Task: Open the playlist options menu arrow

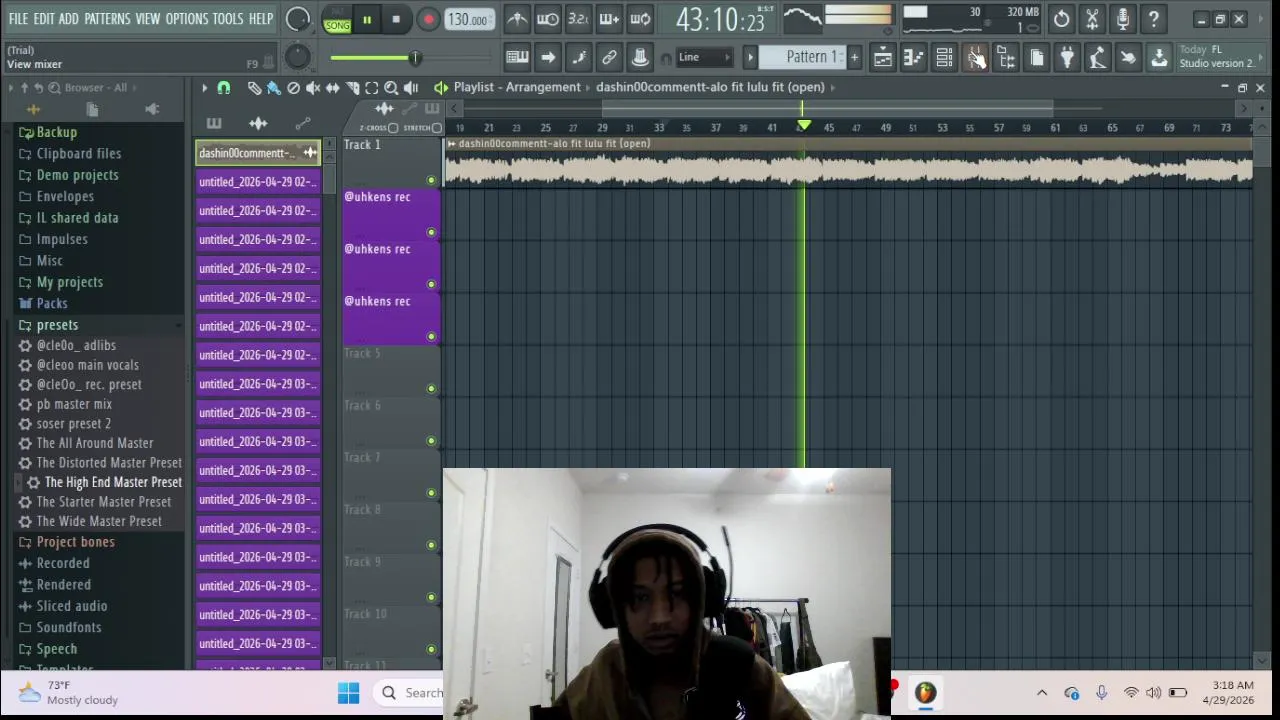Action: 204,88
